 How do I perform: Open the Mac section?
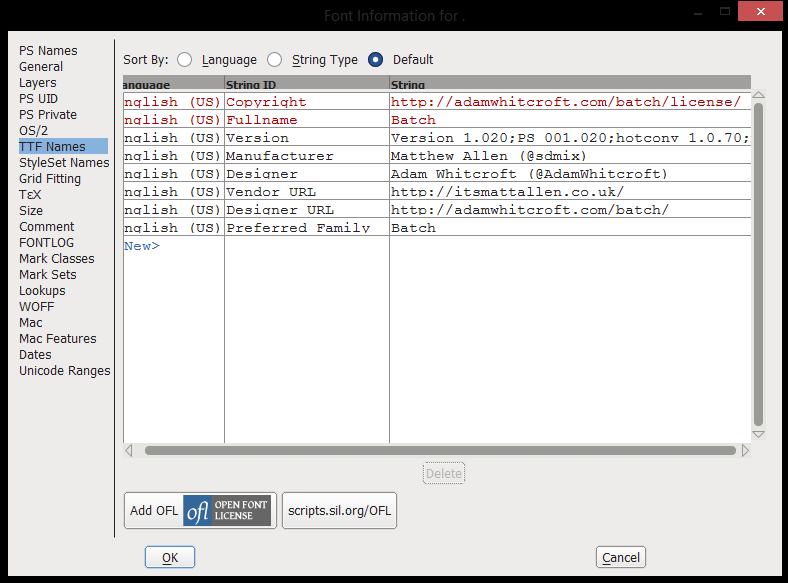point(31,323)
